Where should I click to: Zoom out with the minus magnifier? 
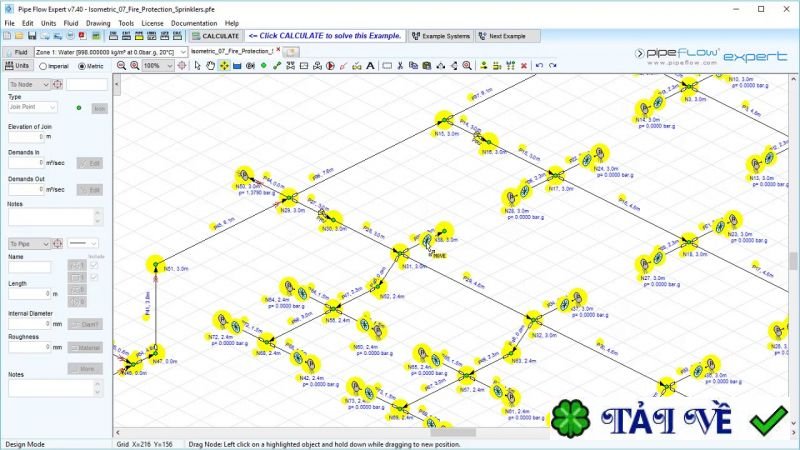pyautogui.click(x=121, y=65)
